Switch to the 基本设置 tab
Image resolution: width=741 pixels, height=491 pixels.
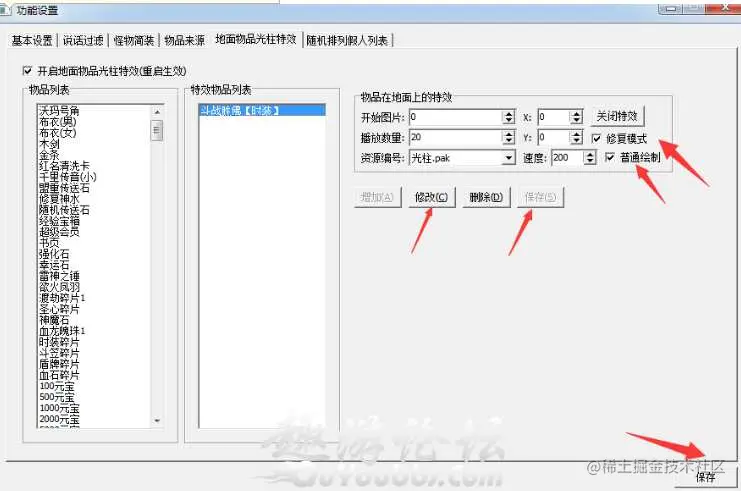[32, 41]
